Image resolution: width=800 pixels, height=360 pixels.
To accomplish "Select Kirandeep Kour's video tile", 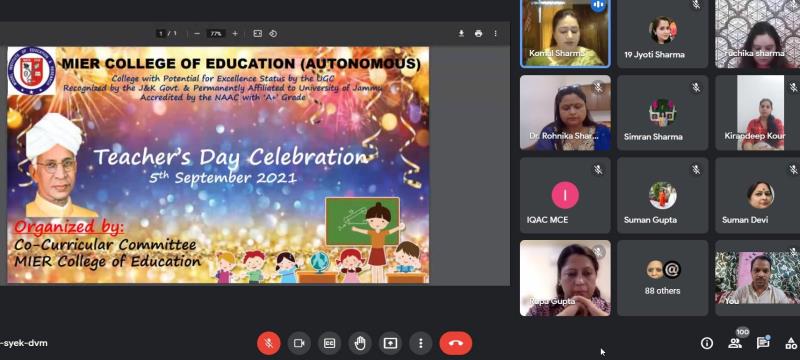I will (758, 113).
